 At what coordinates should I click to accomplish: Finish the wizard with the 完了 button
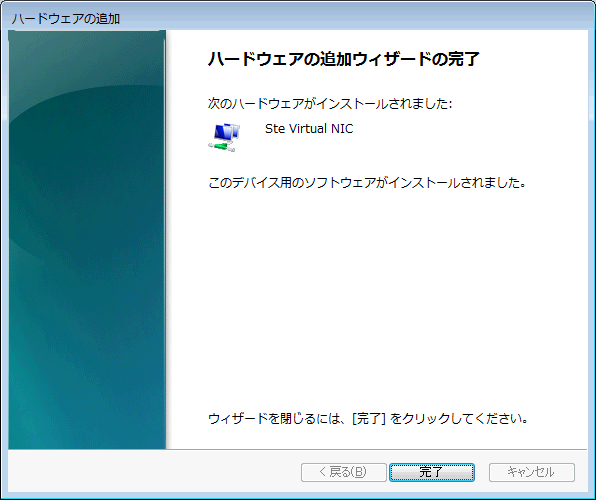(x=432, y=472)
